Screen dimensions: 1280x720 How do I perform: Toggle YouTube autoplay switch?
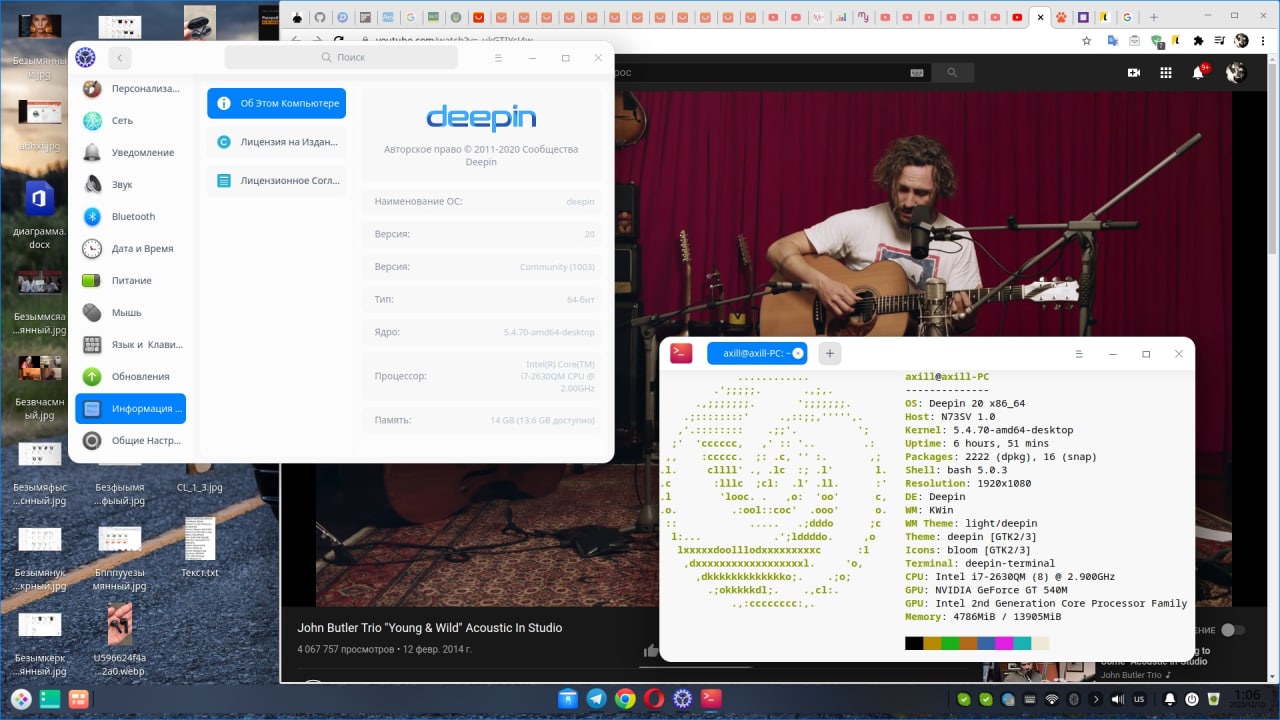pyautogui.click(x=1234, y=630)
